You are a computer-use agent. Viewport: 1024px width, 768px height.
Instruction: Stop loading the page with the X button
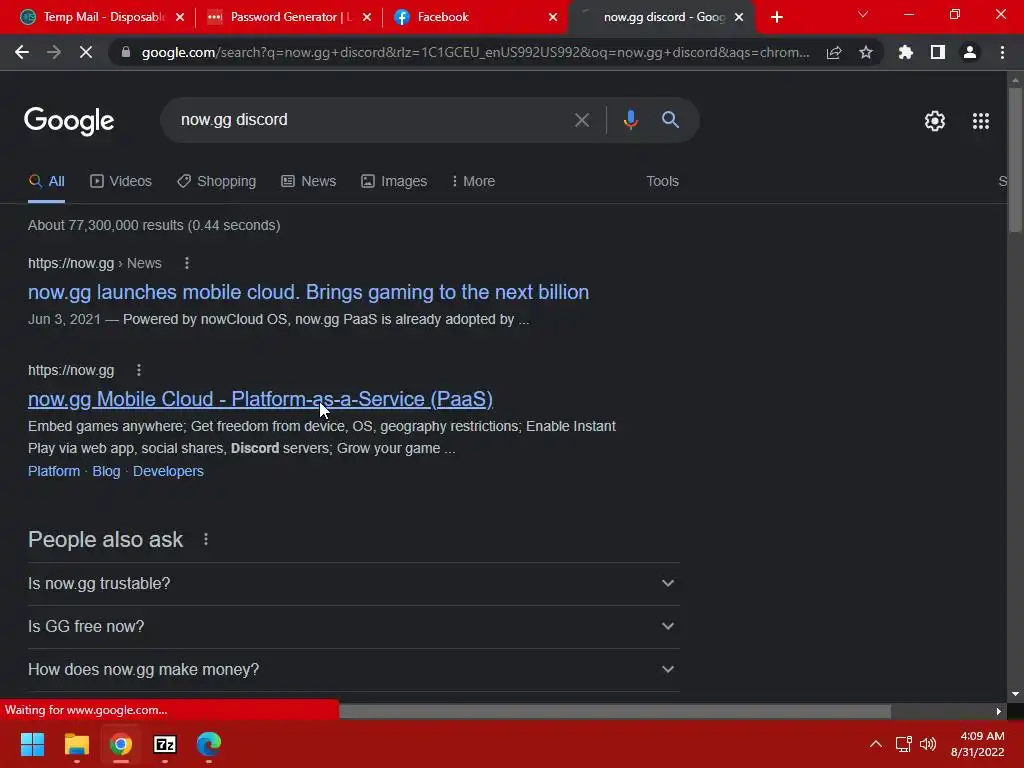[86, 52]
